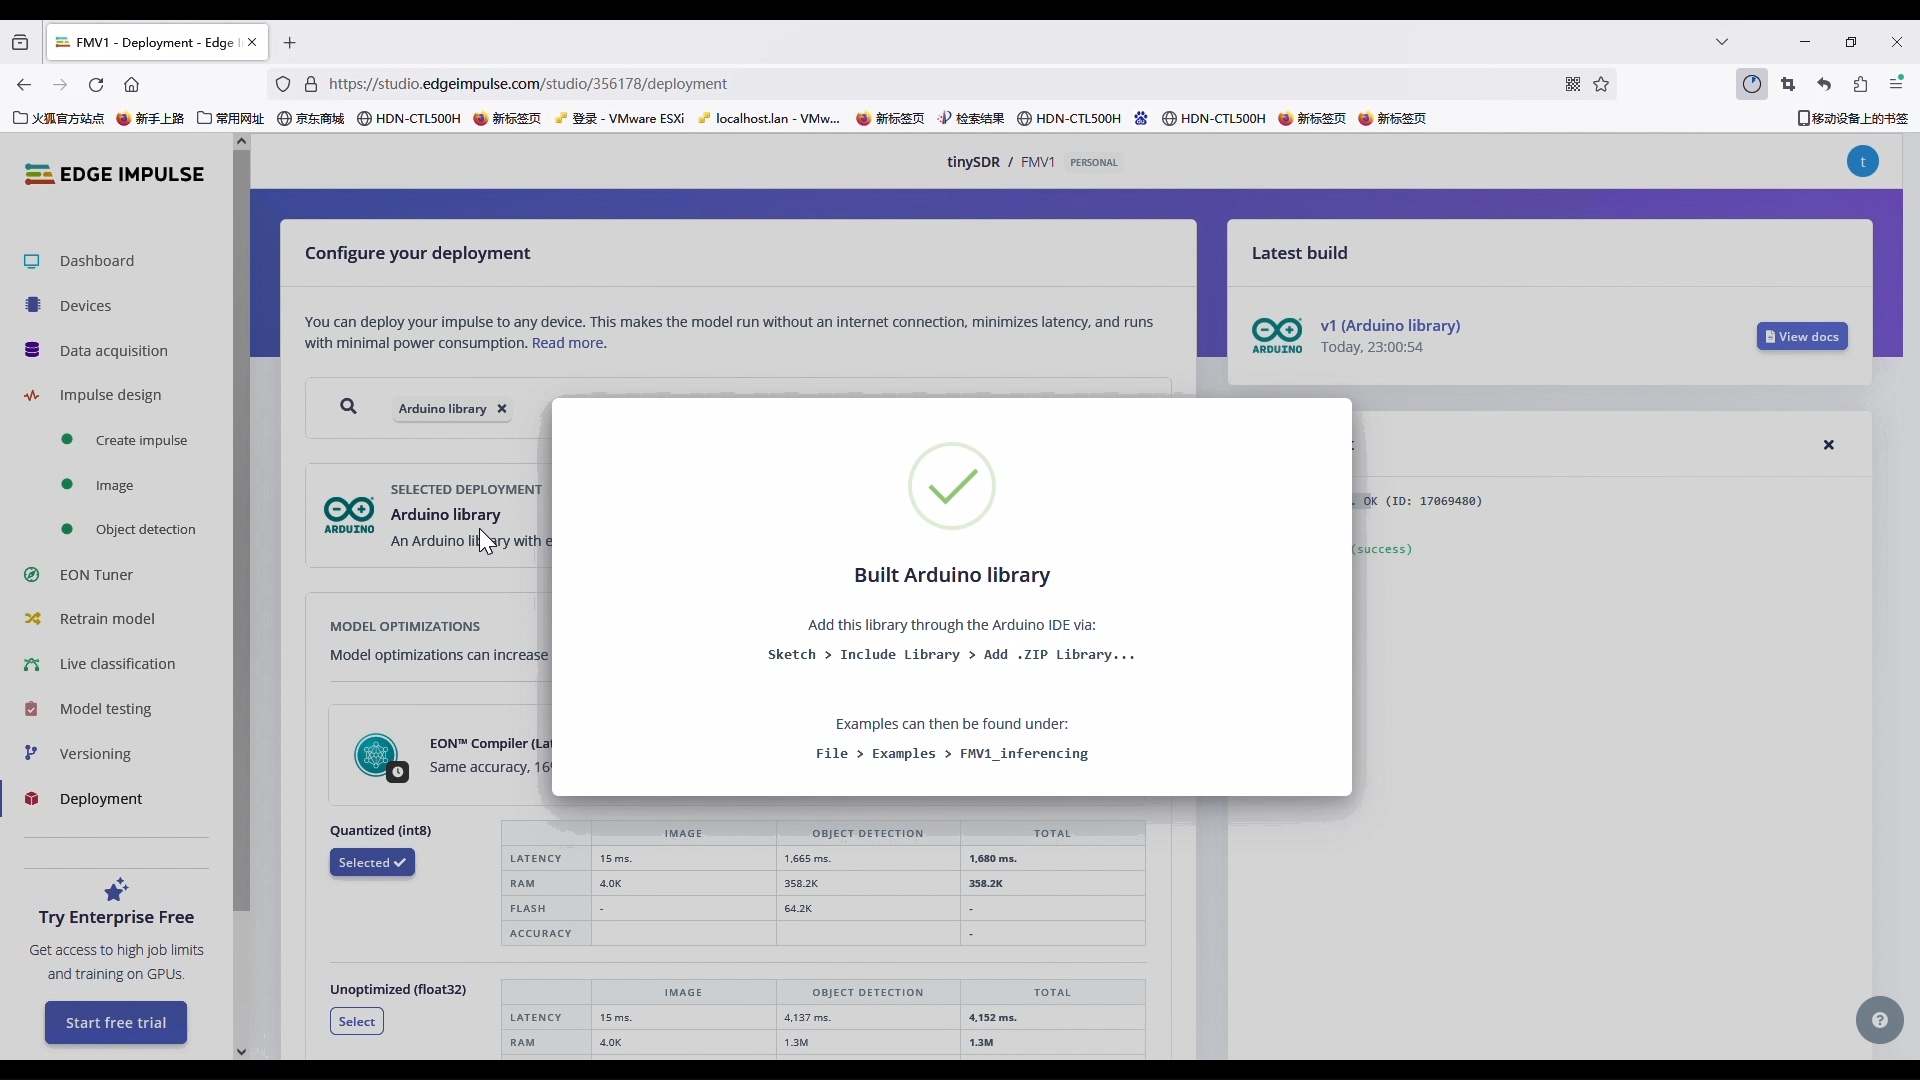Click the screenshot crop toolbar icon

(x=1788, y=84)
